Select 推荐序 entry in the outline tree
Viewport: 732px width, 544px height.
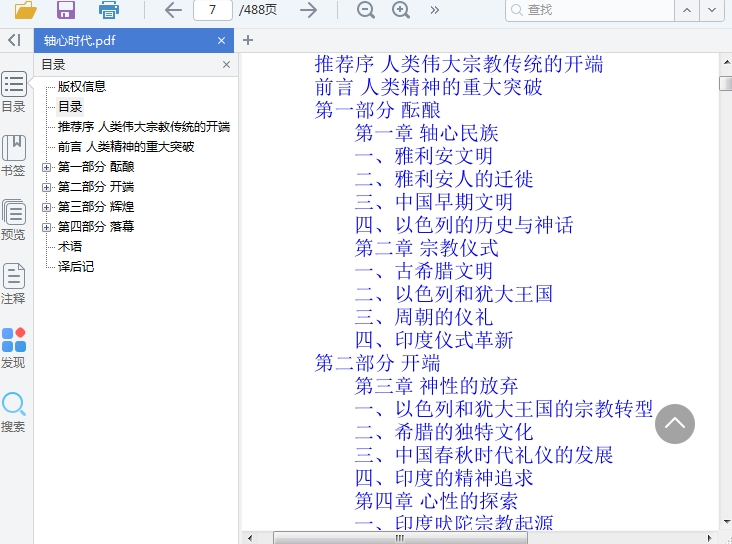point(144,127)
